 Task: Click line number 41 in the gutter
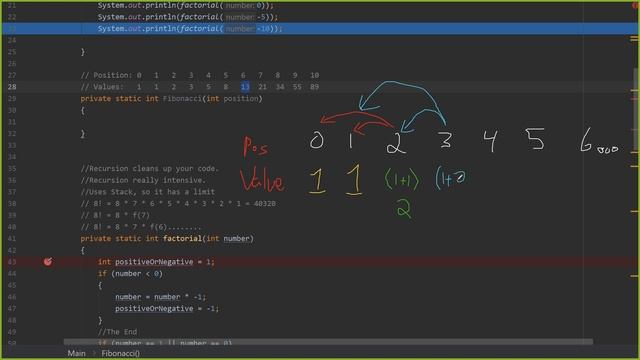[x=12, y=238]
